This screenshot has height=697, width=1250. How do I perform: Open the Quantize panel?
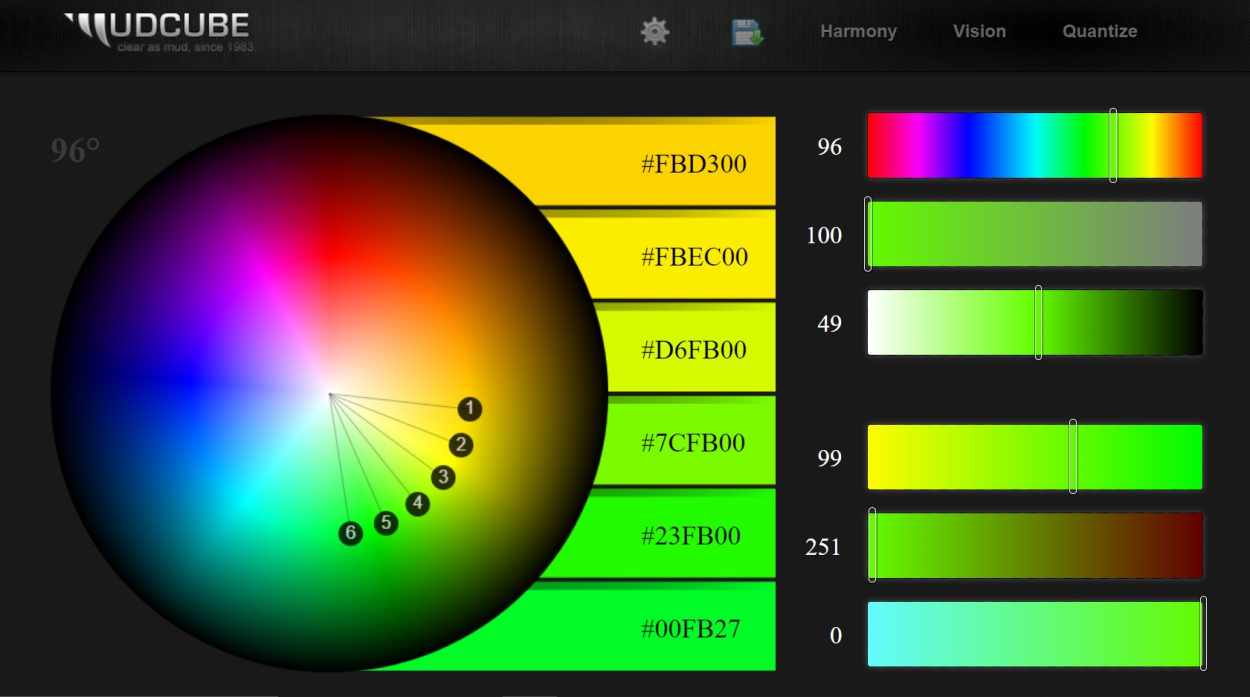(1099, 31)
